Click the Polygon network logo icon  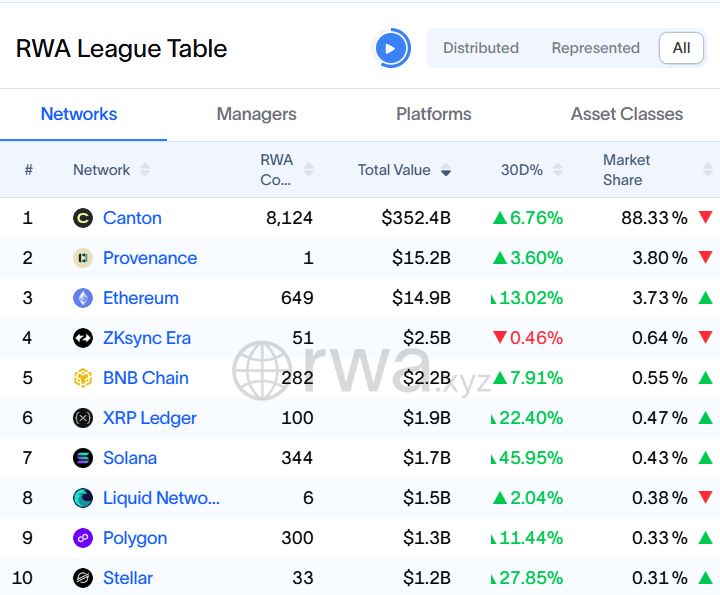coord(83,538)
